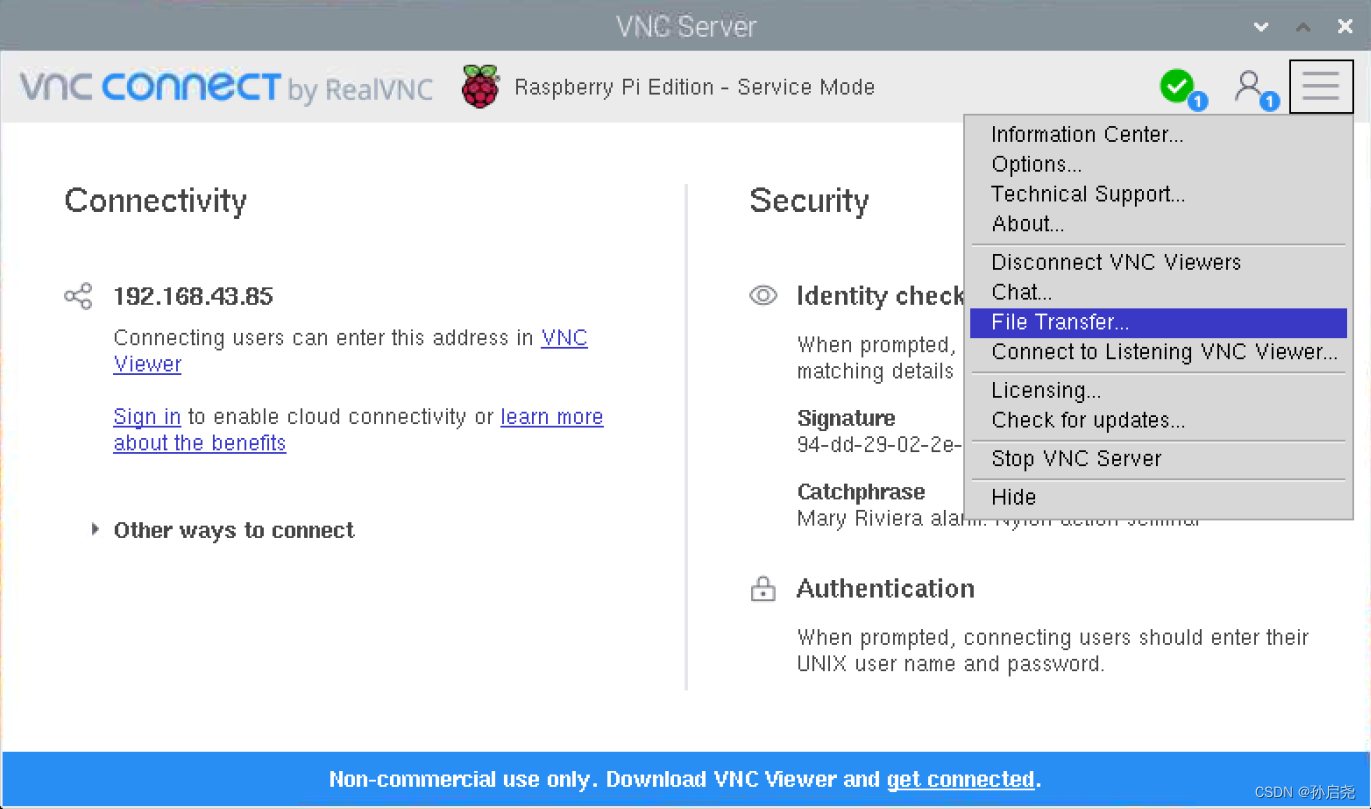Click the green connection status checkmark icon
The width and height of the screenshot is (1371, 809).
(x=1178, y=86)
